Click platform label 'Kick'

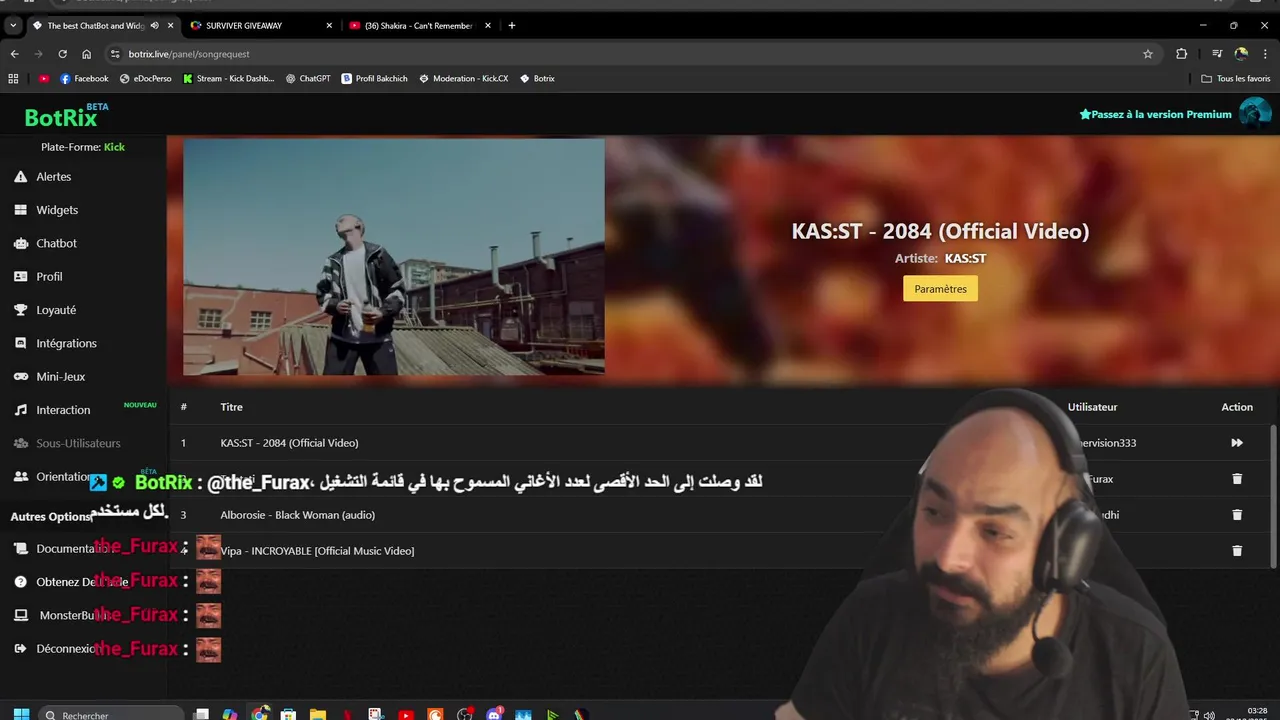114,147
